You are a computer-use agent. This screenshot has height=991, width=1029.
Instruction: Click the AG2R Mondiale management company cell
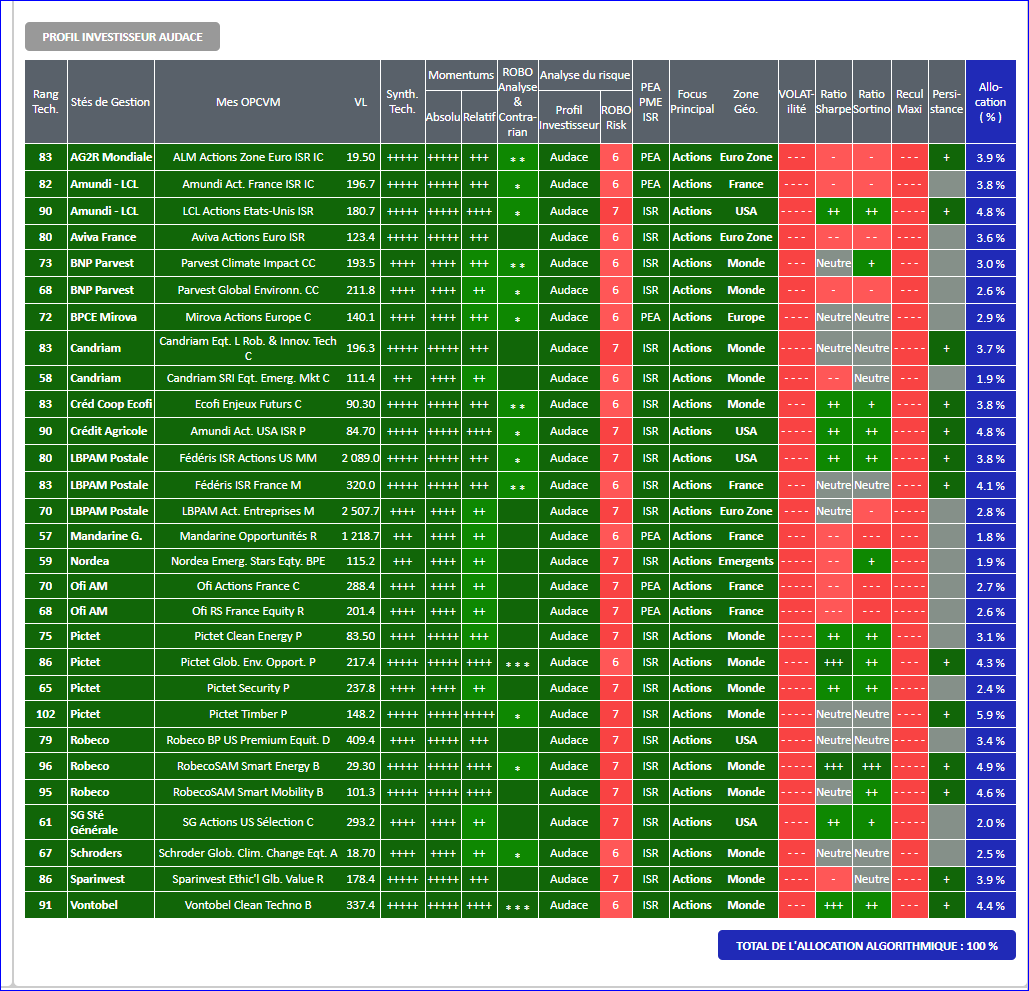[x=111, y=157]
